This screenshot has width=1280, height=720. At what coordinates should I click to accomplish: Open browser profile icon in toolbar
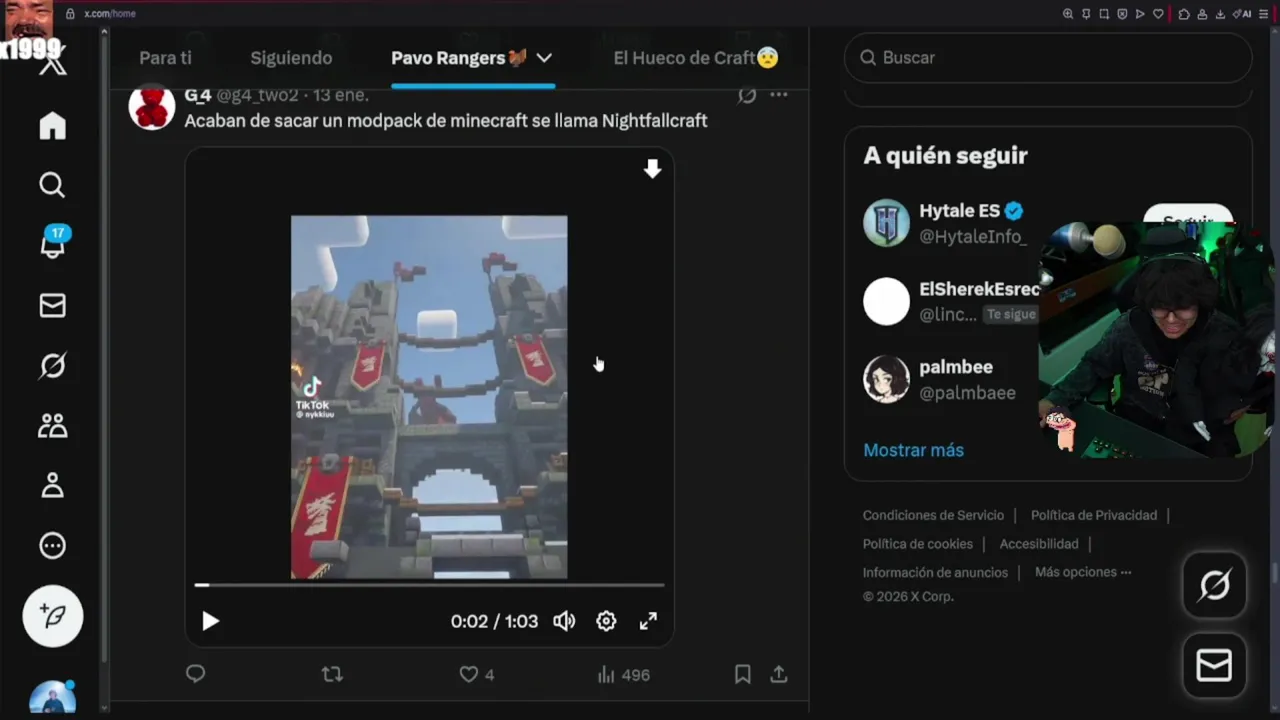tap(1202, 14)
